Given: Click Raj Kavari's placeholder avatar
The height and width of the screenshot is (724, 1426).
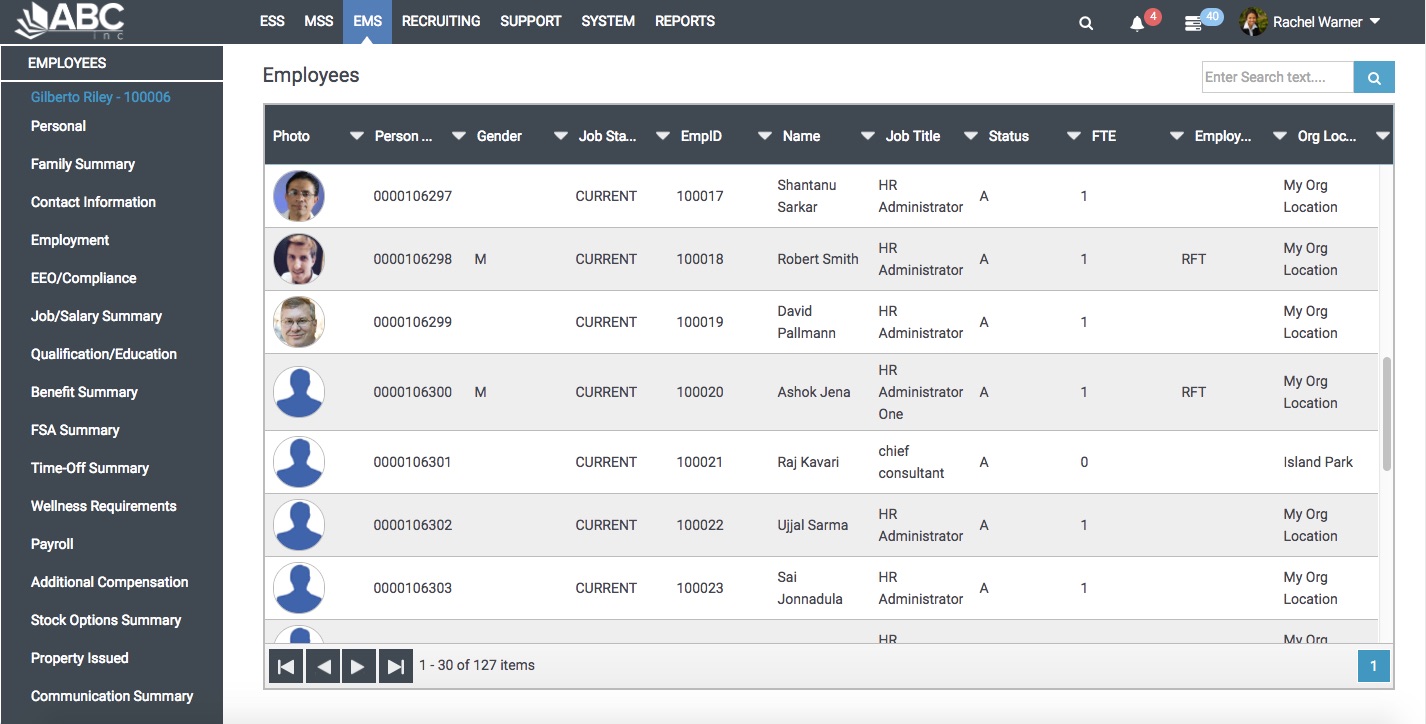Looking at the screenshot, I should tap(299, 462).
